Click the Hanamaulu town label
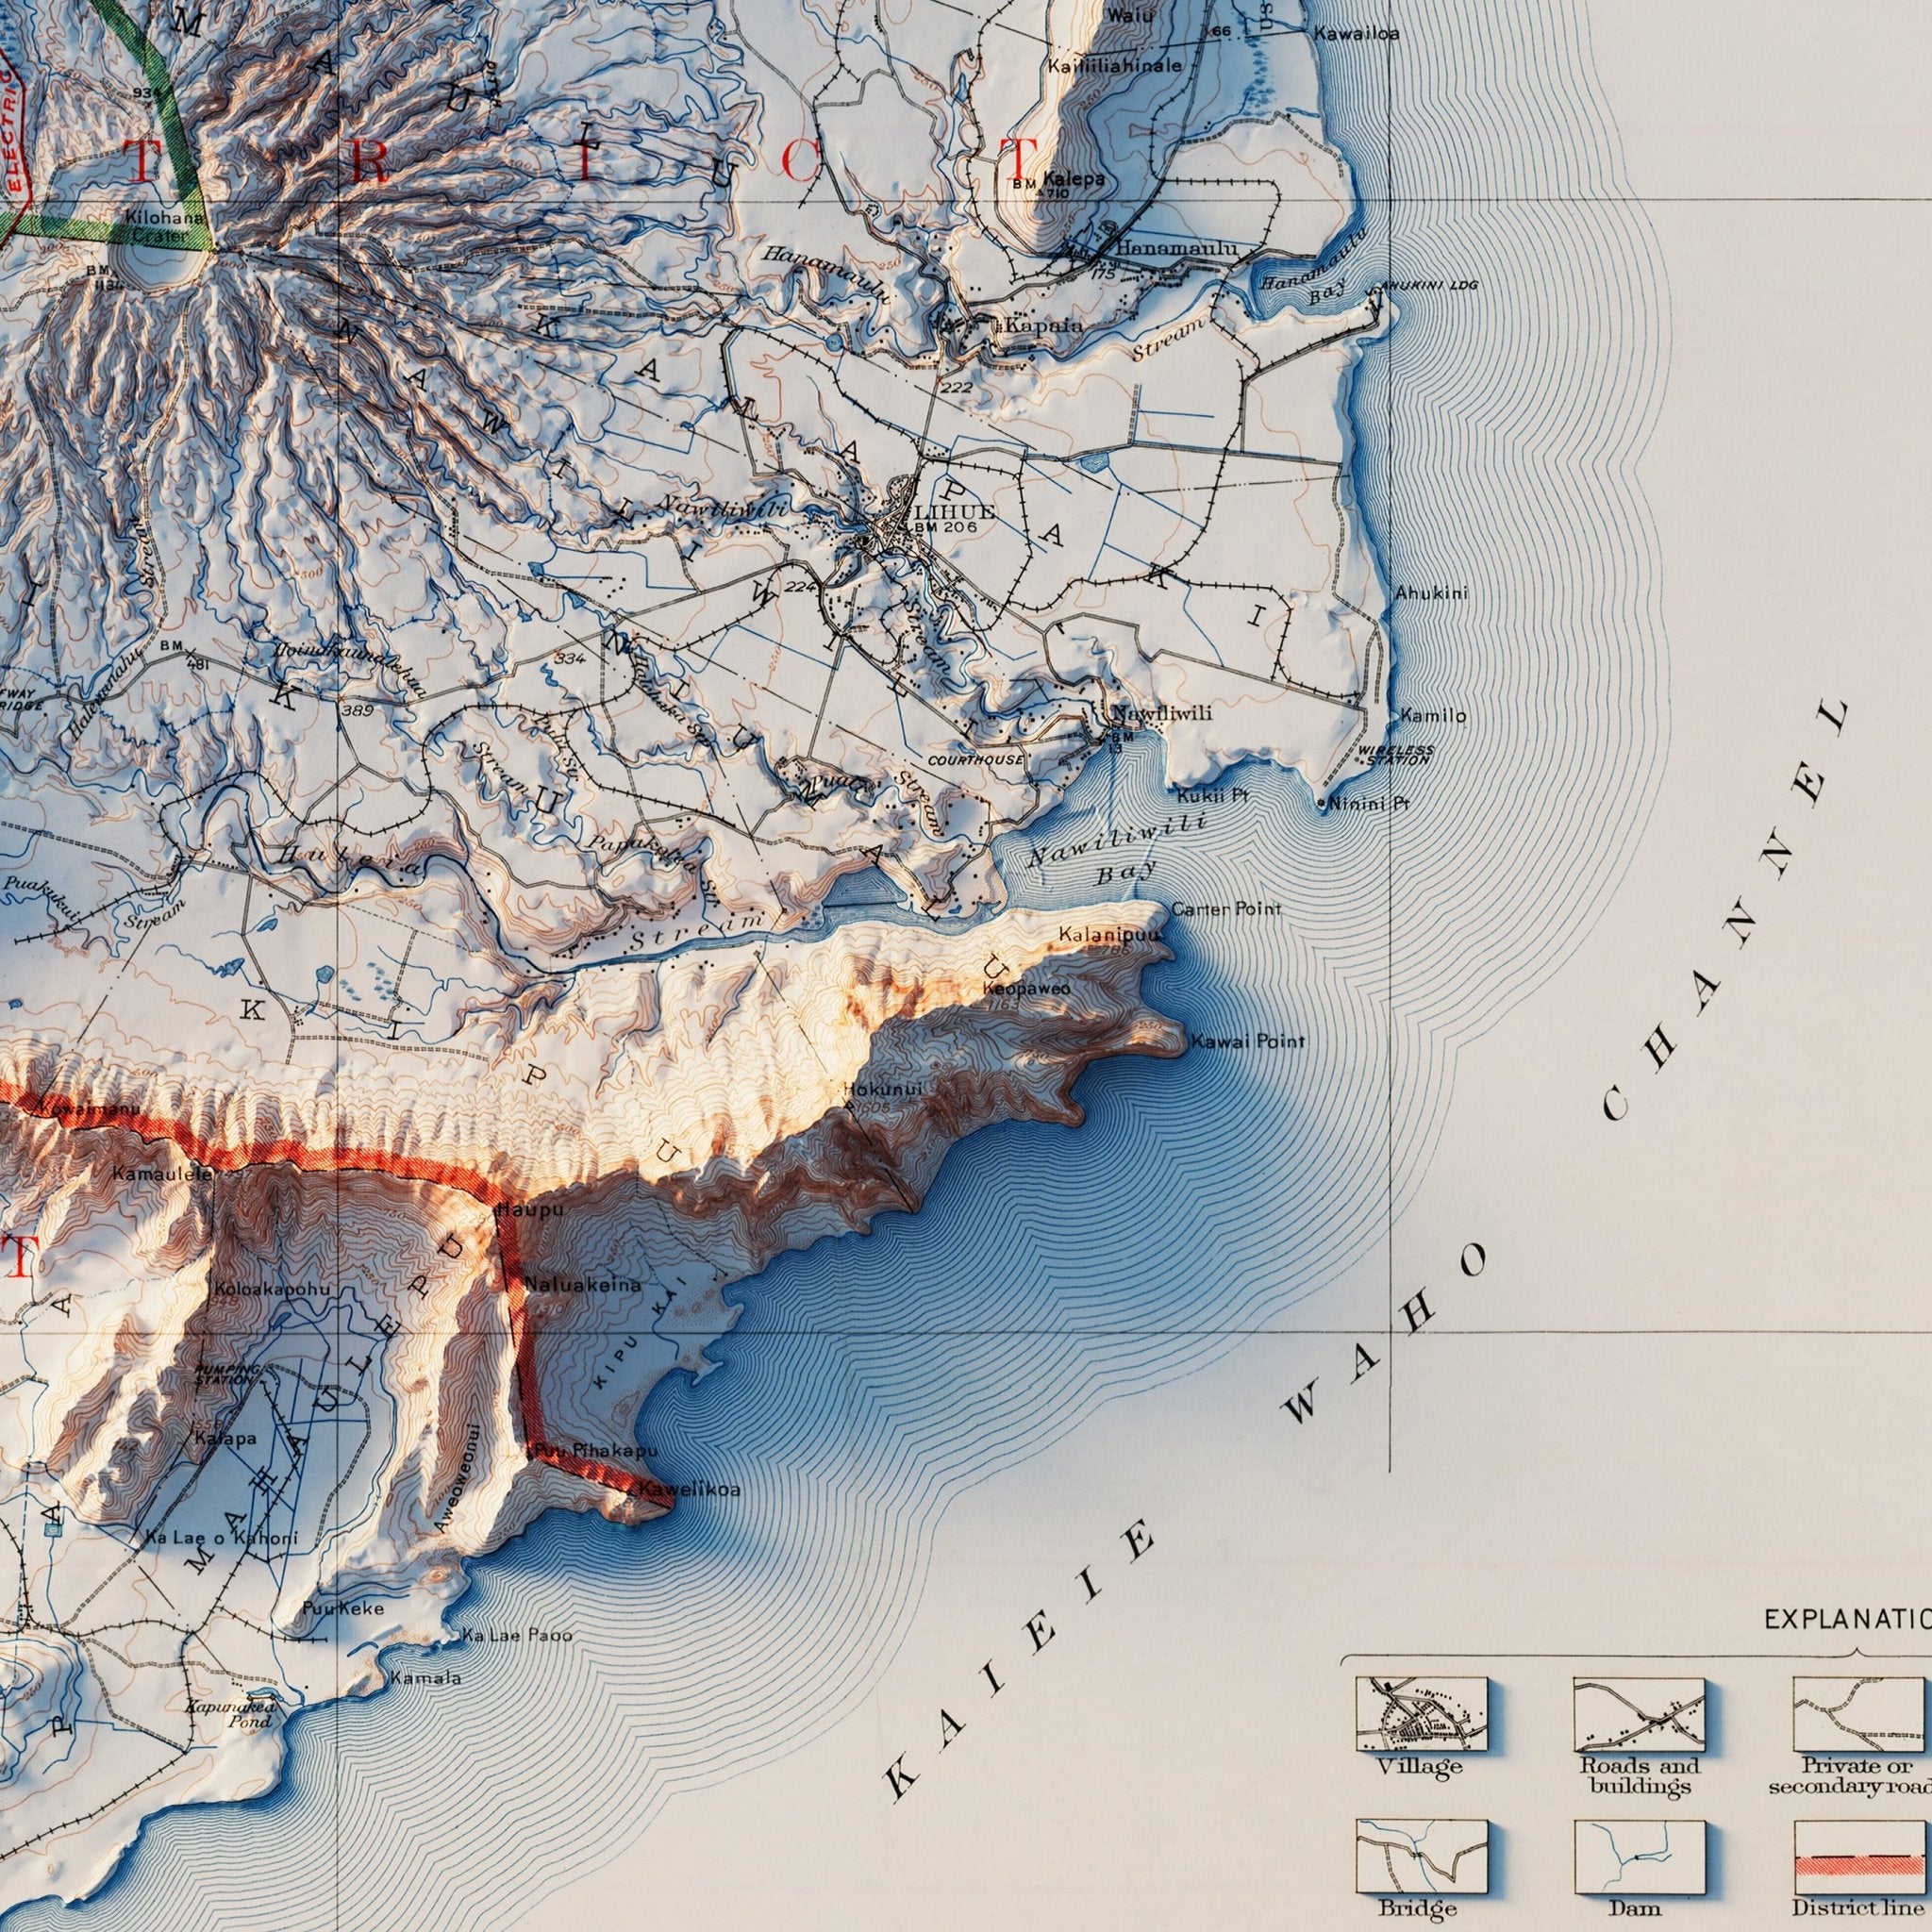 click(x=1176, y=248)
